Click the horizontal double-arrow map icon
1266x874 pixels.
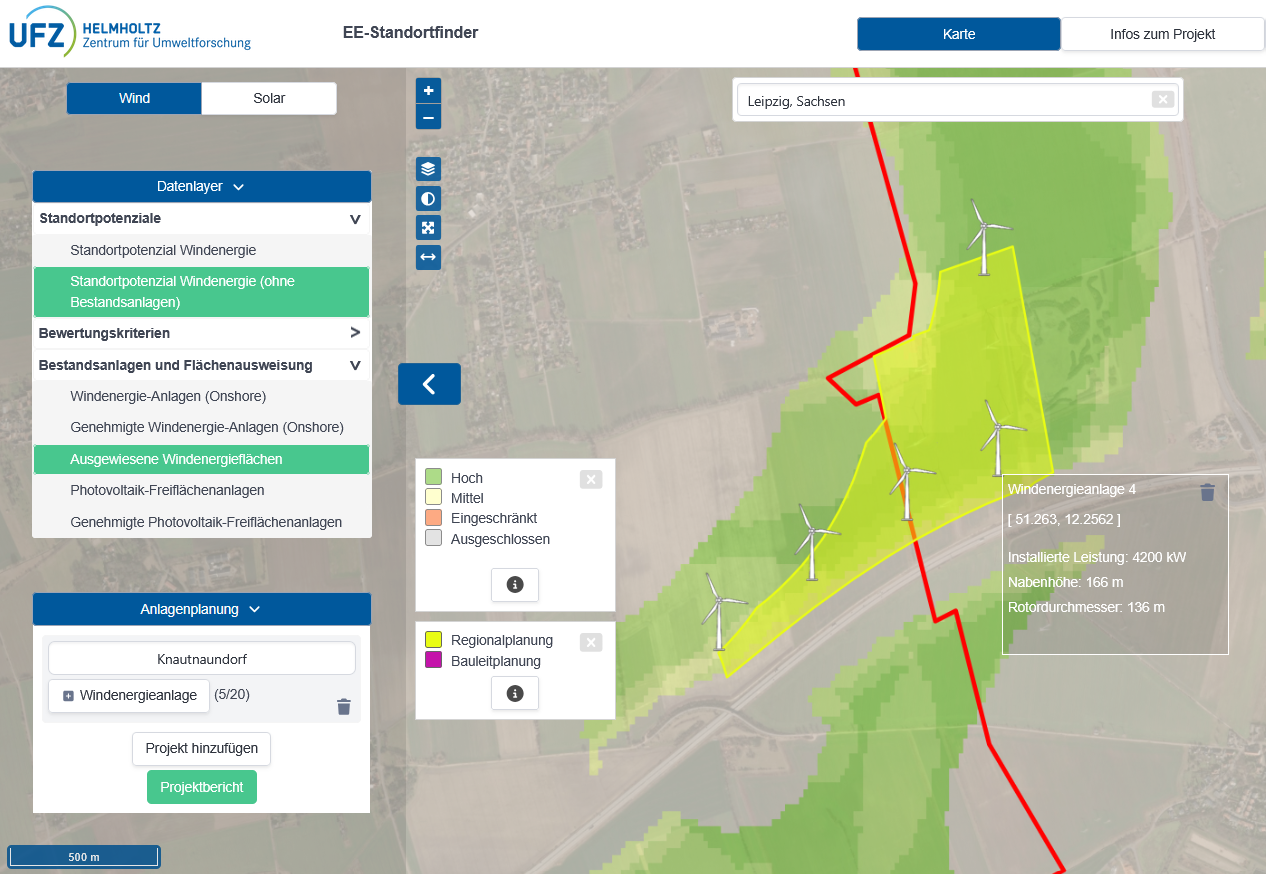click(x=428, y=257)
